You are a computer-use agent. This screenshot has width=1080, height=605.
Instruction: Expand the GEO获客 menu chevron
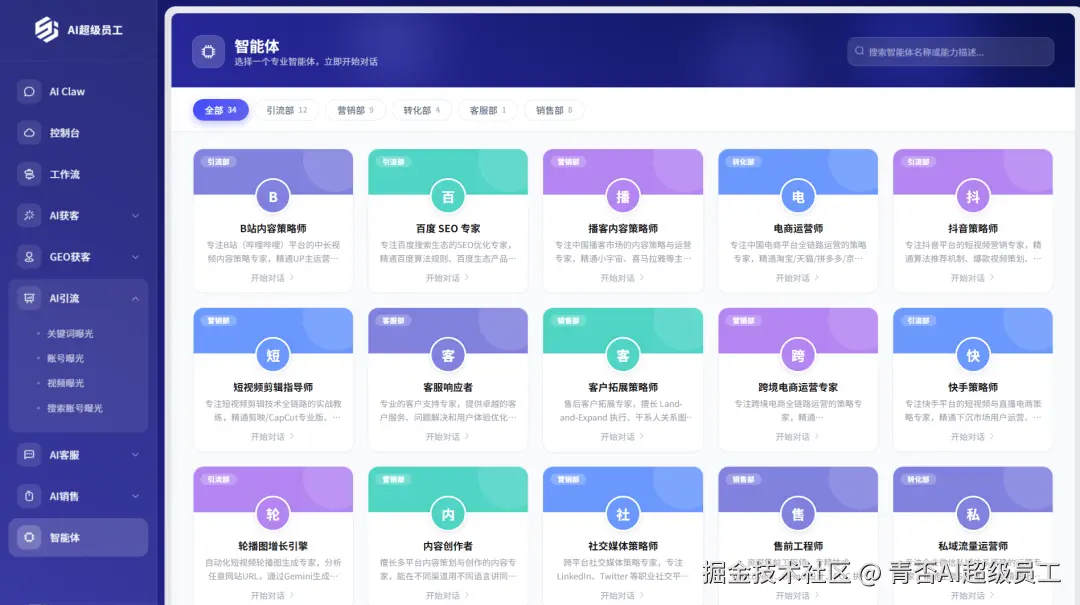pyautogui.click(x=135, y=257)
